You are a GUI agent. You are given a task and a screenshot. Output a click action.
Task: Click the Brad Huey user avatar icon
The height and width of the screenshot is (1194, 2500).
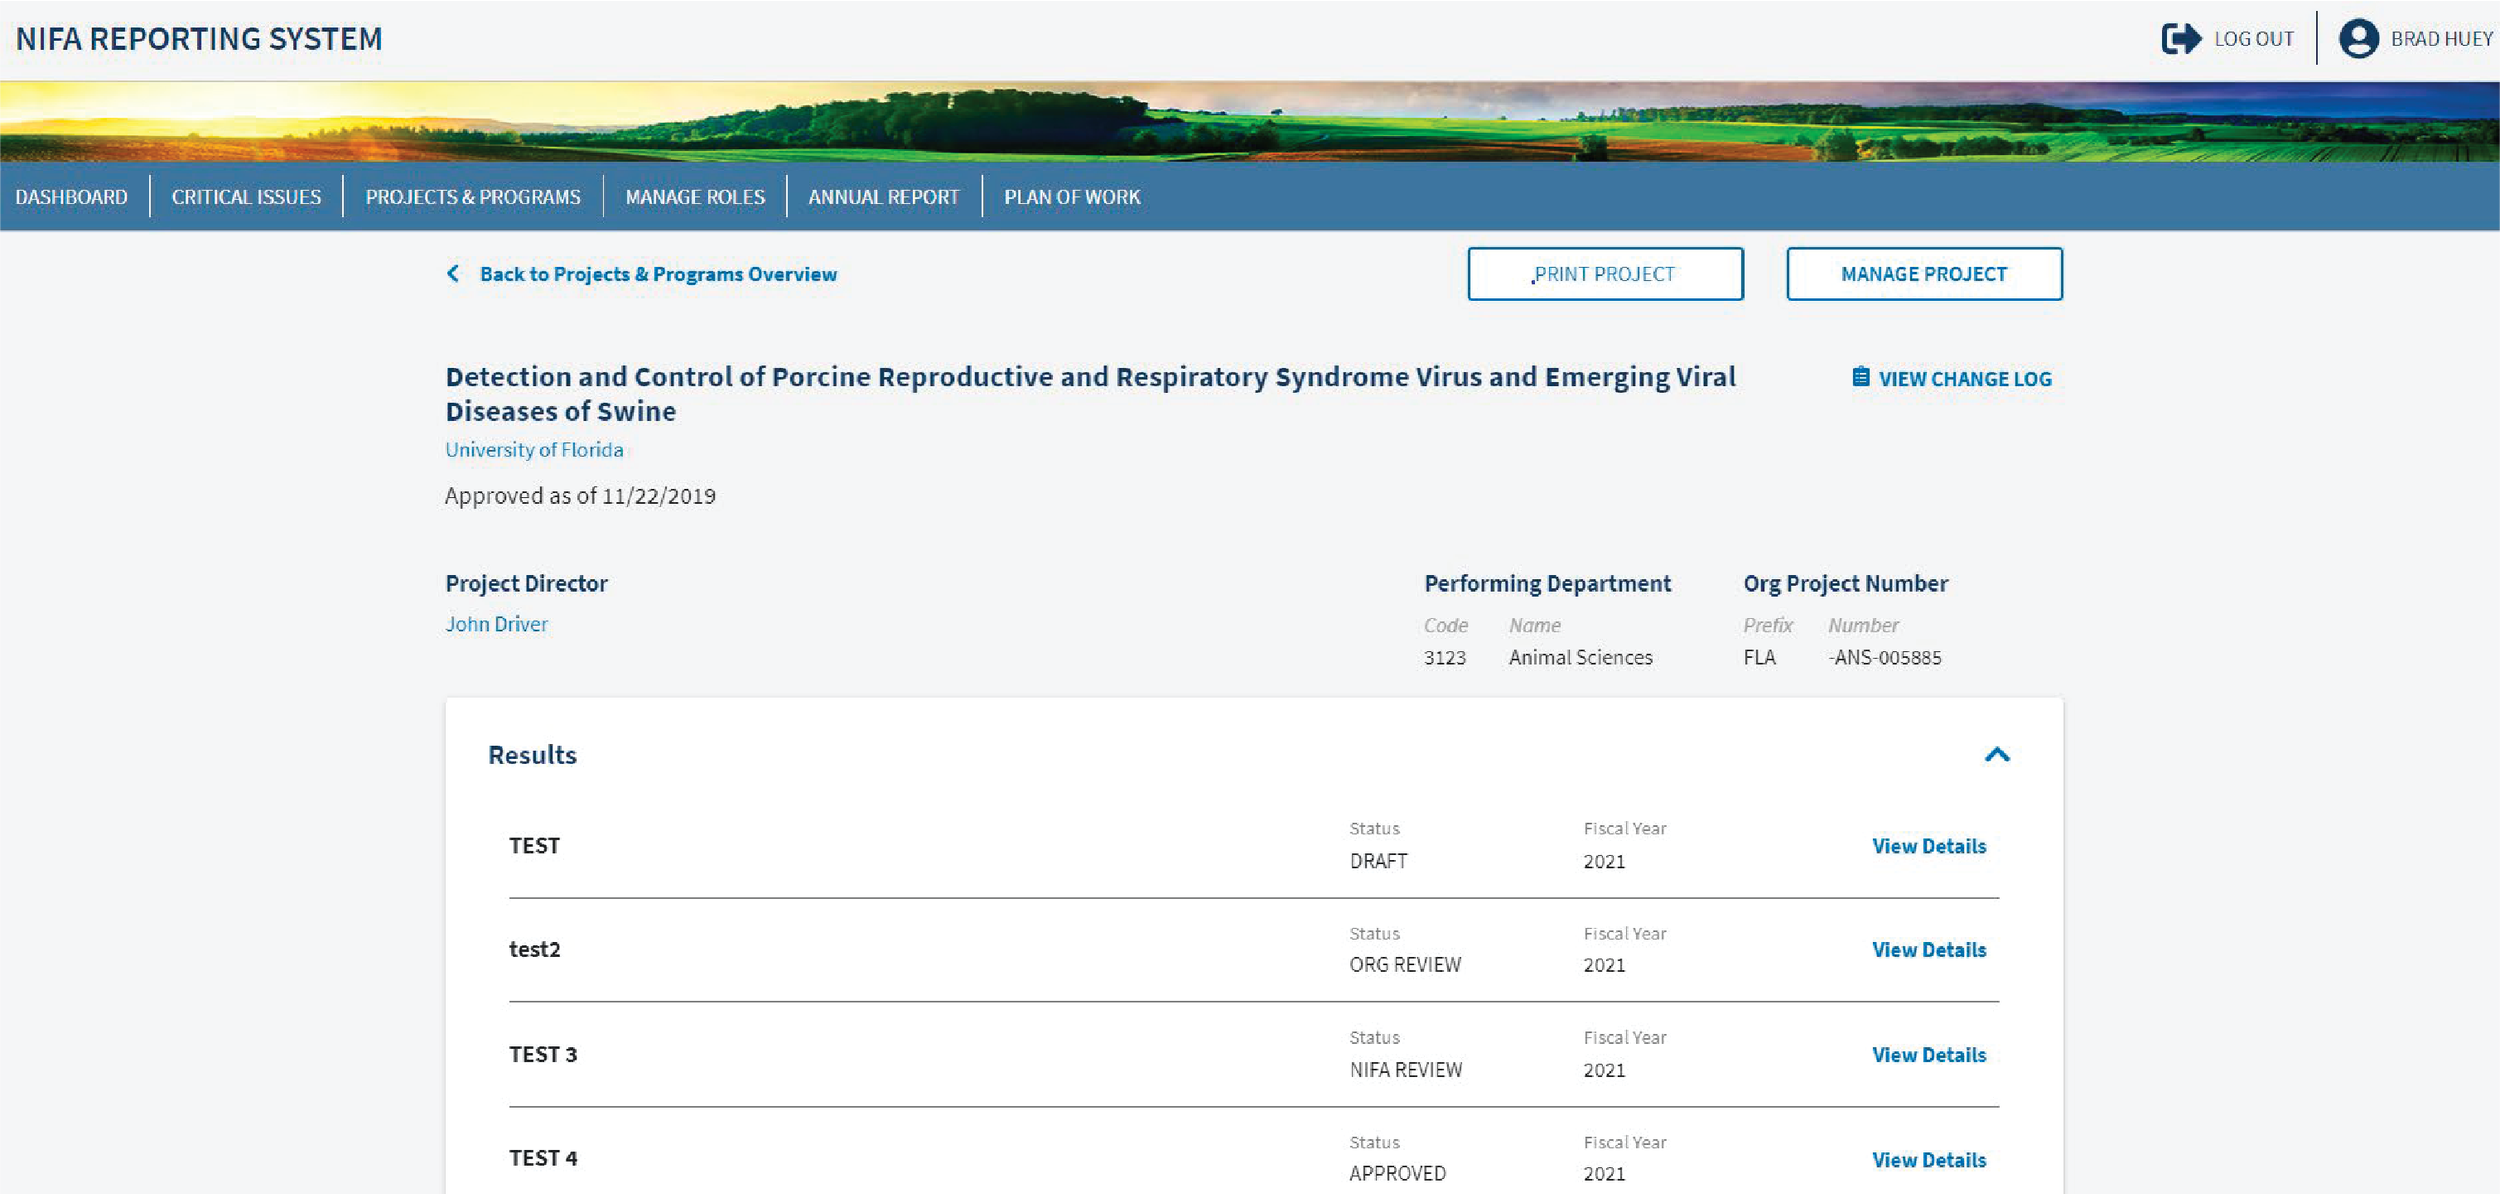[2357, 39]
